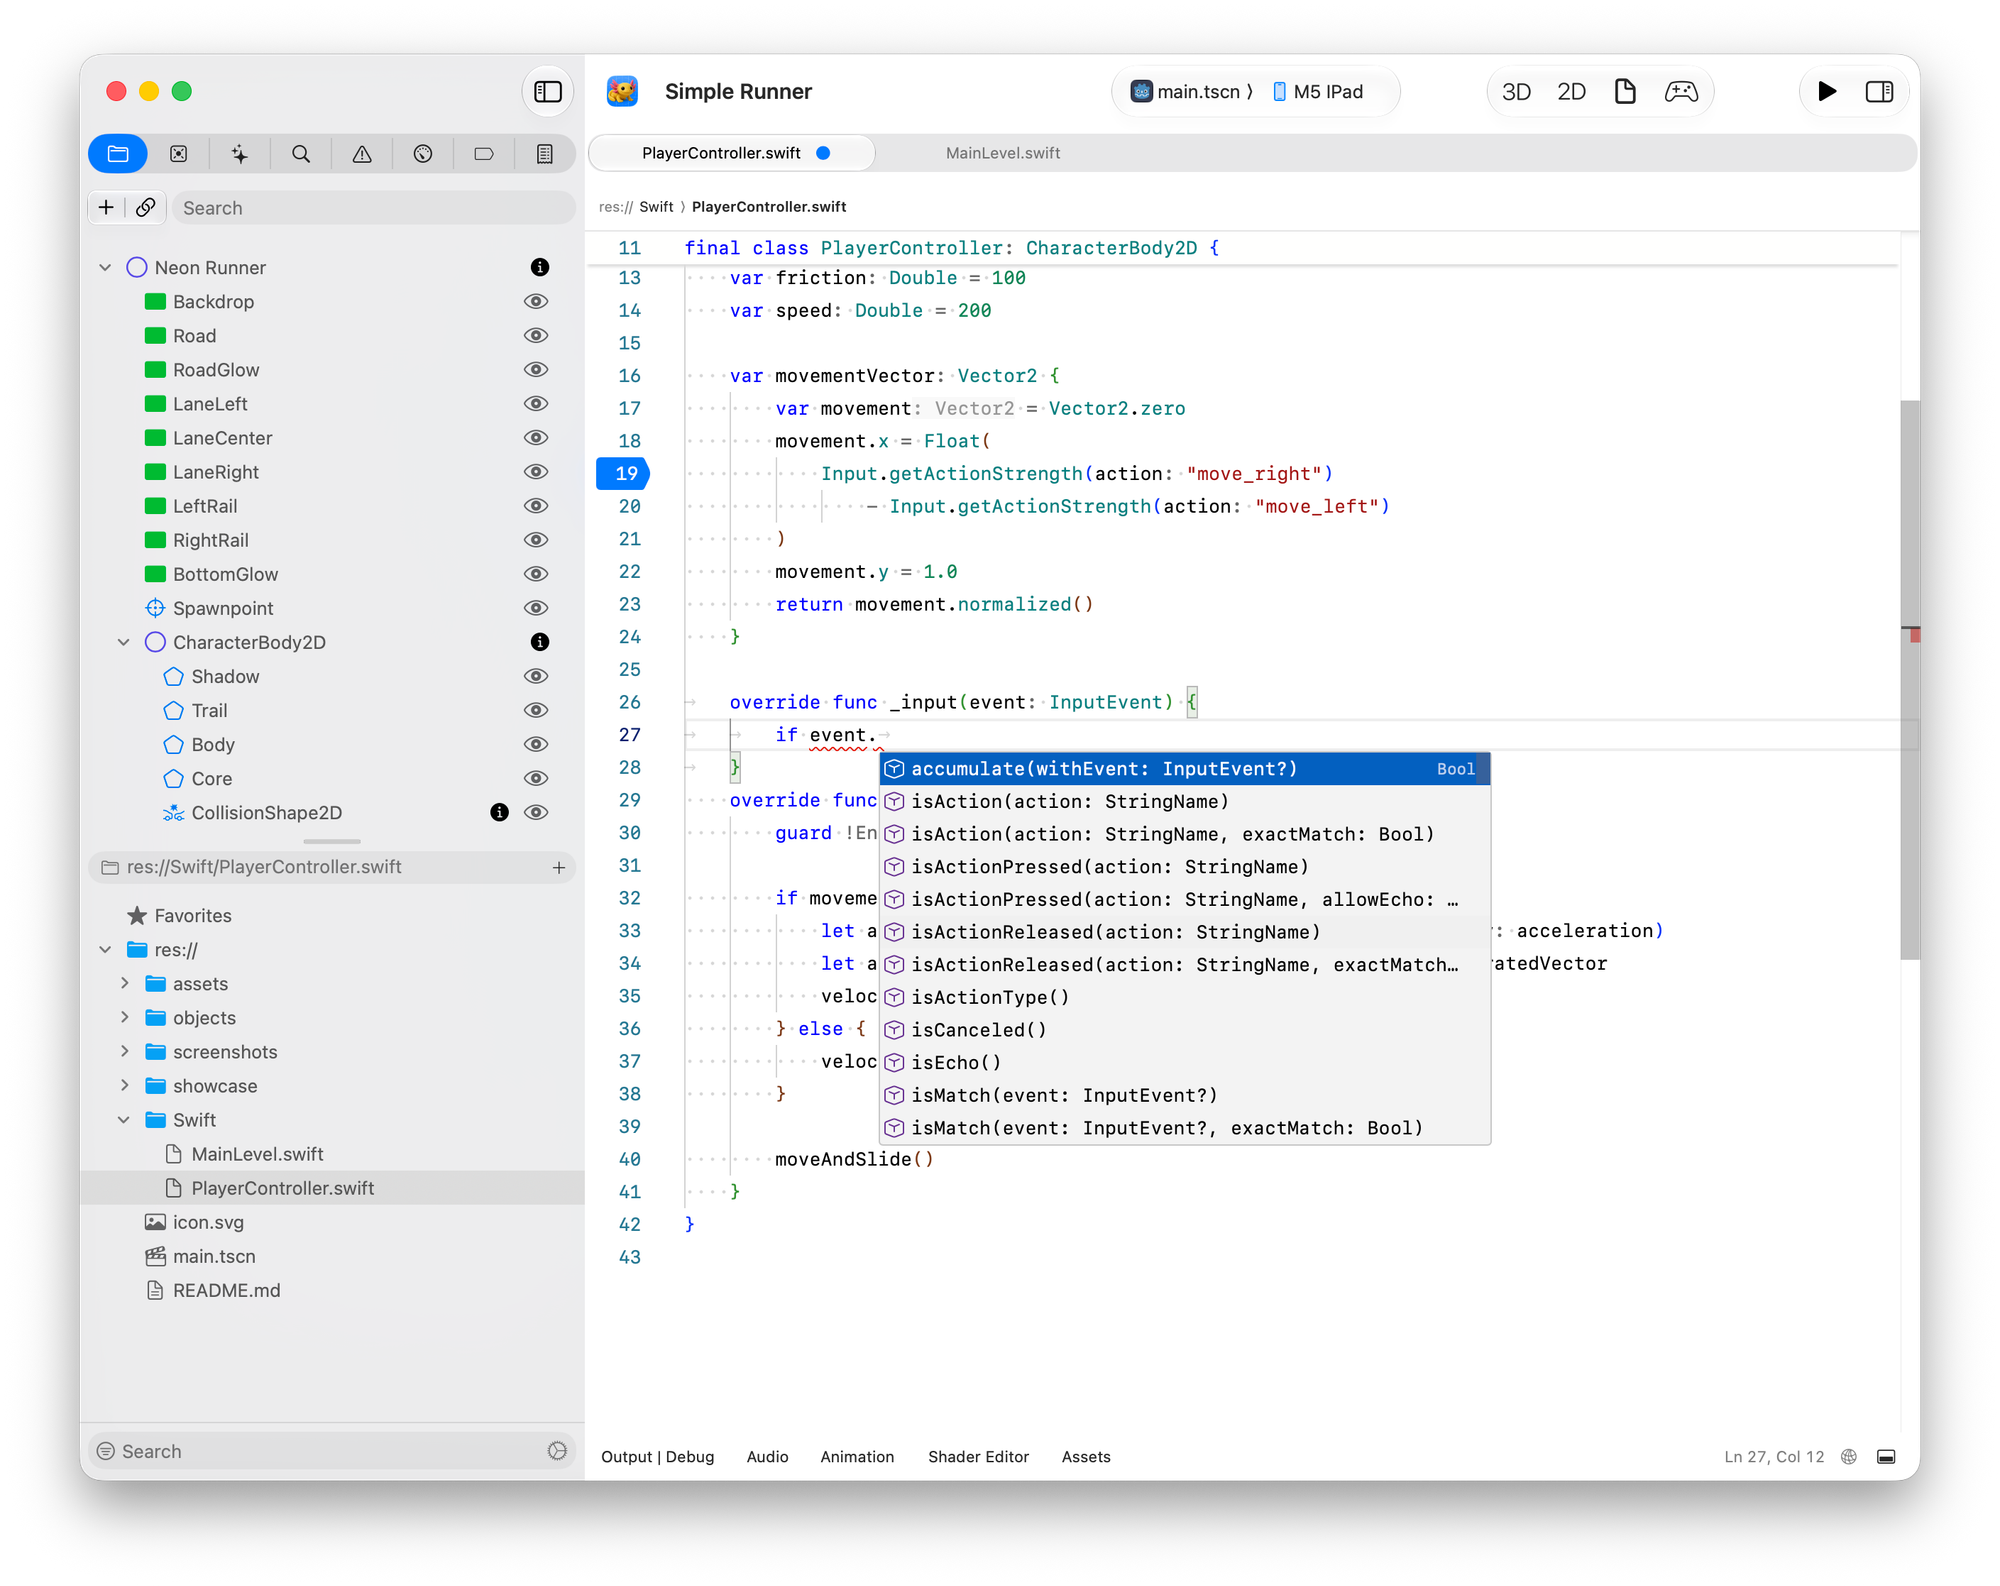Open the tag-shaped icon sidebar tab
The image size is (2000, 1586).
pos(484,154)
